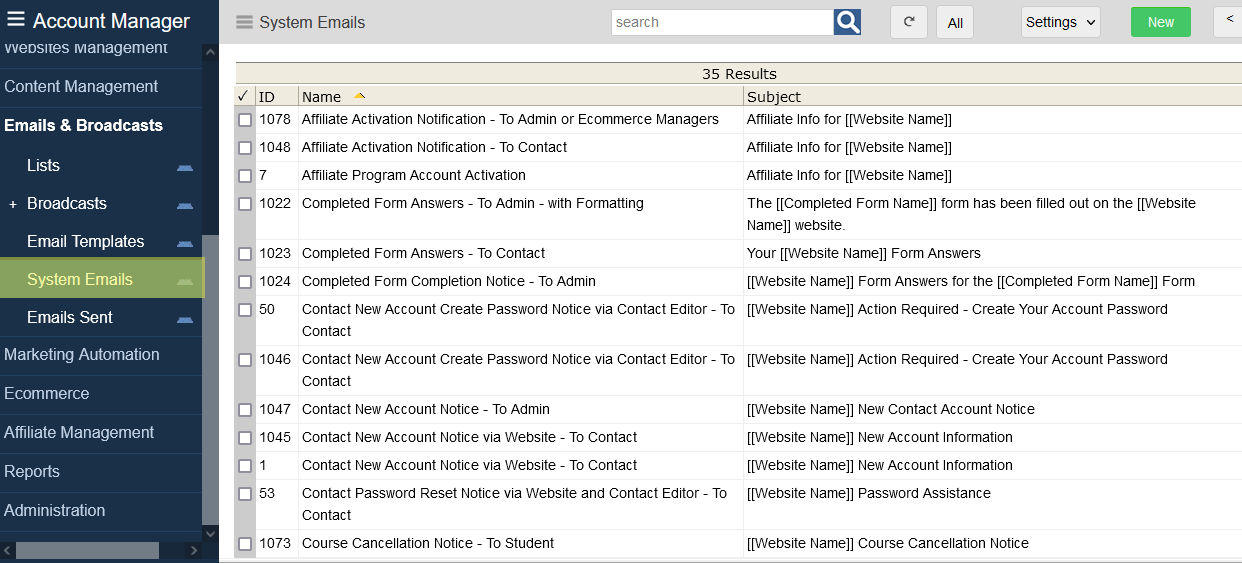The height and width of the screenshot is (563, 1242).
Task: Click the icon beside Email Templates
Action: 185,242
